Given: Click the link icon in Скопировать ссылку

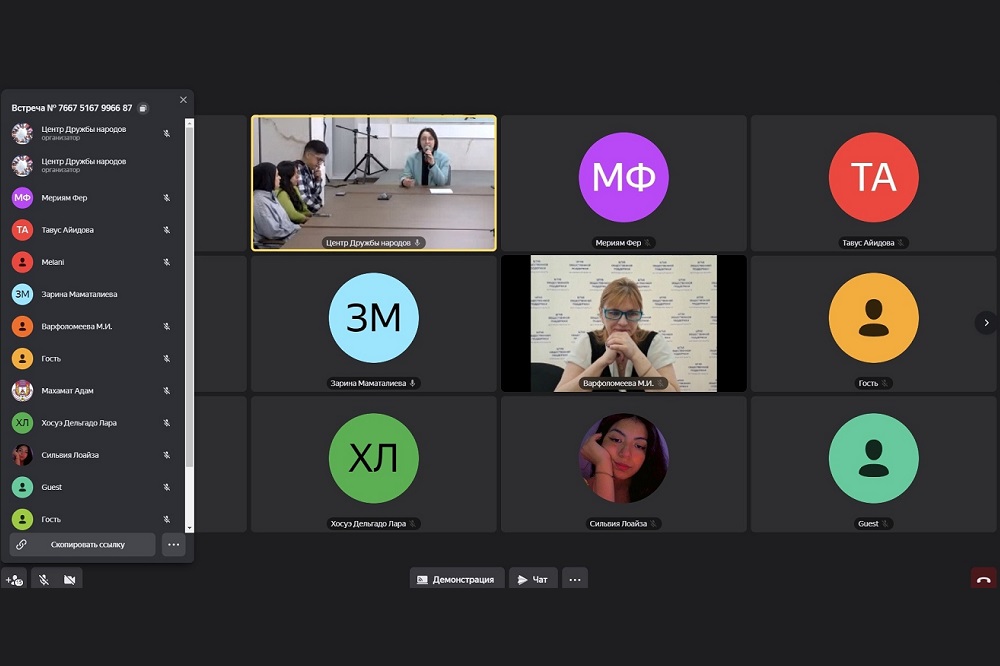Looking at the screenshot, I should 22,544.
